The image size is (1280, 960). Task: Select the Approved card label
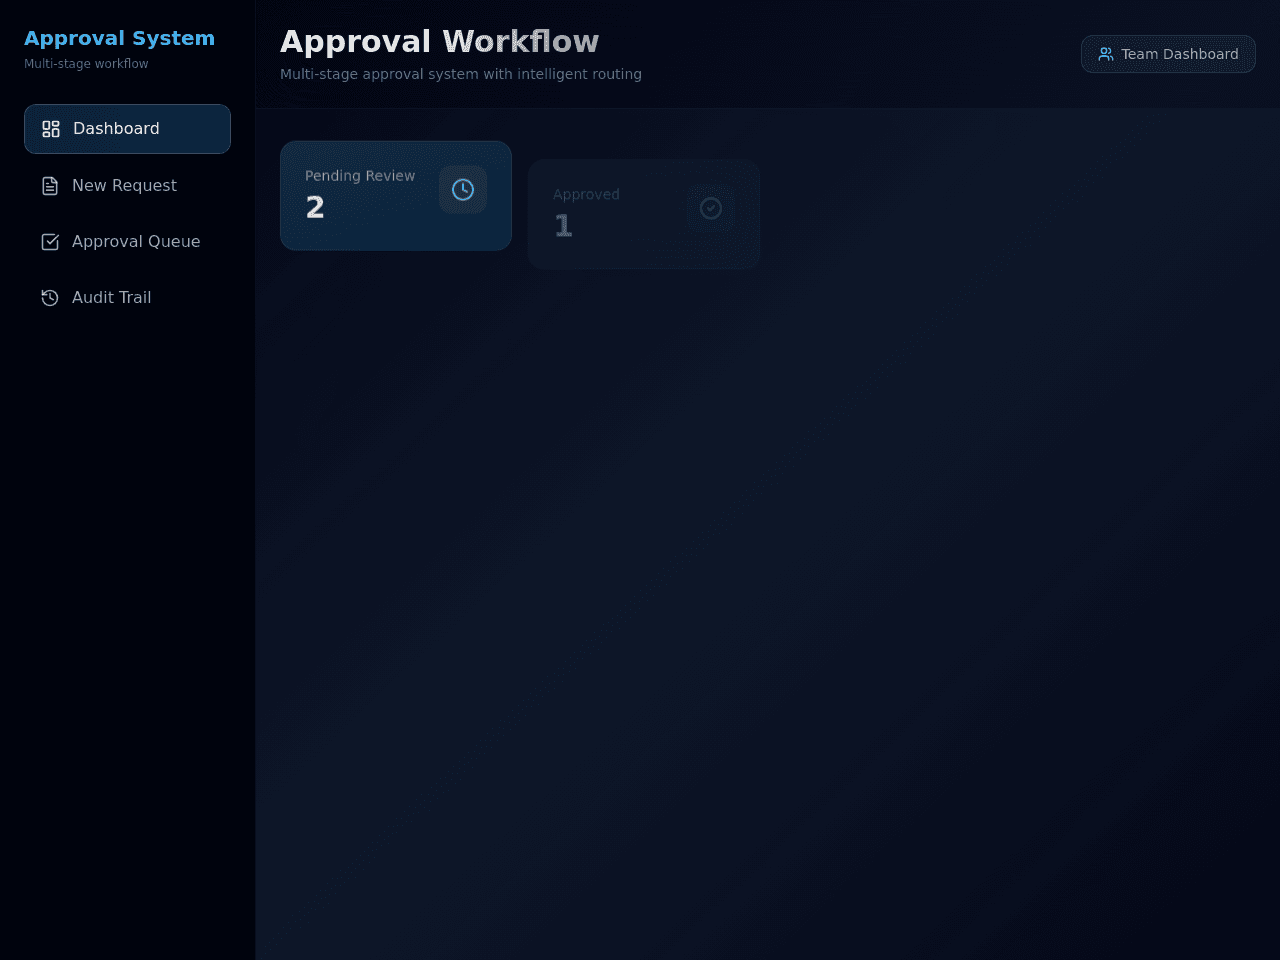(x=586, y=195)
